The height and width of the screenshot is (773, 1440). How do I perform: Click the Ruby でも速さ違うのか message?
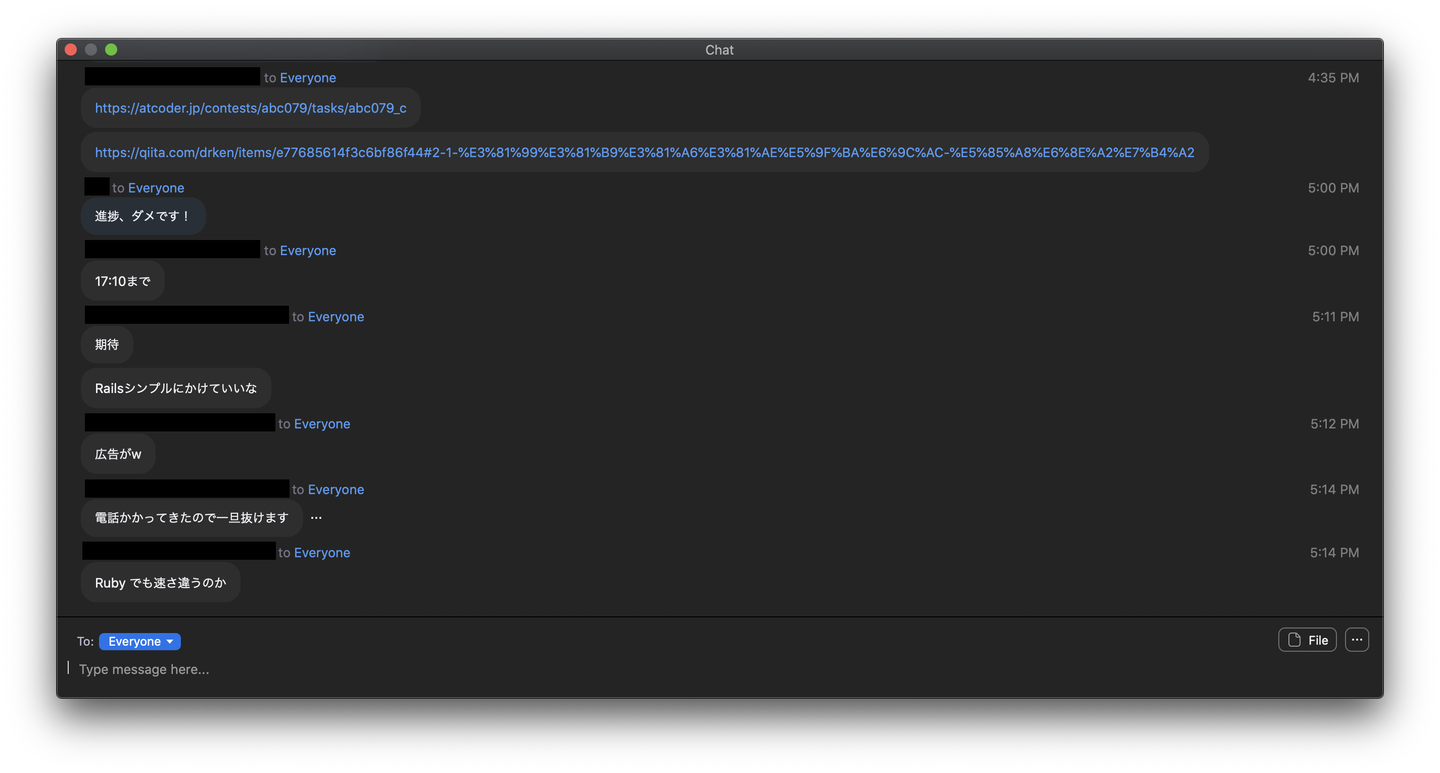tap(160, 583)
